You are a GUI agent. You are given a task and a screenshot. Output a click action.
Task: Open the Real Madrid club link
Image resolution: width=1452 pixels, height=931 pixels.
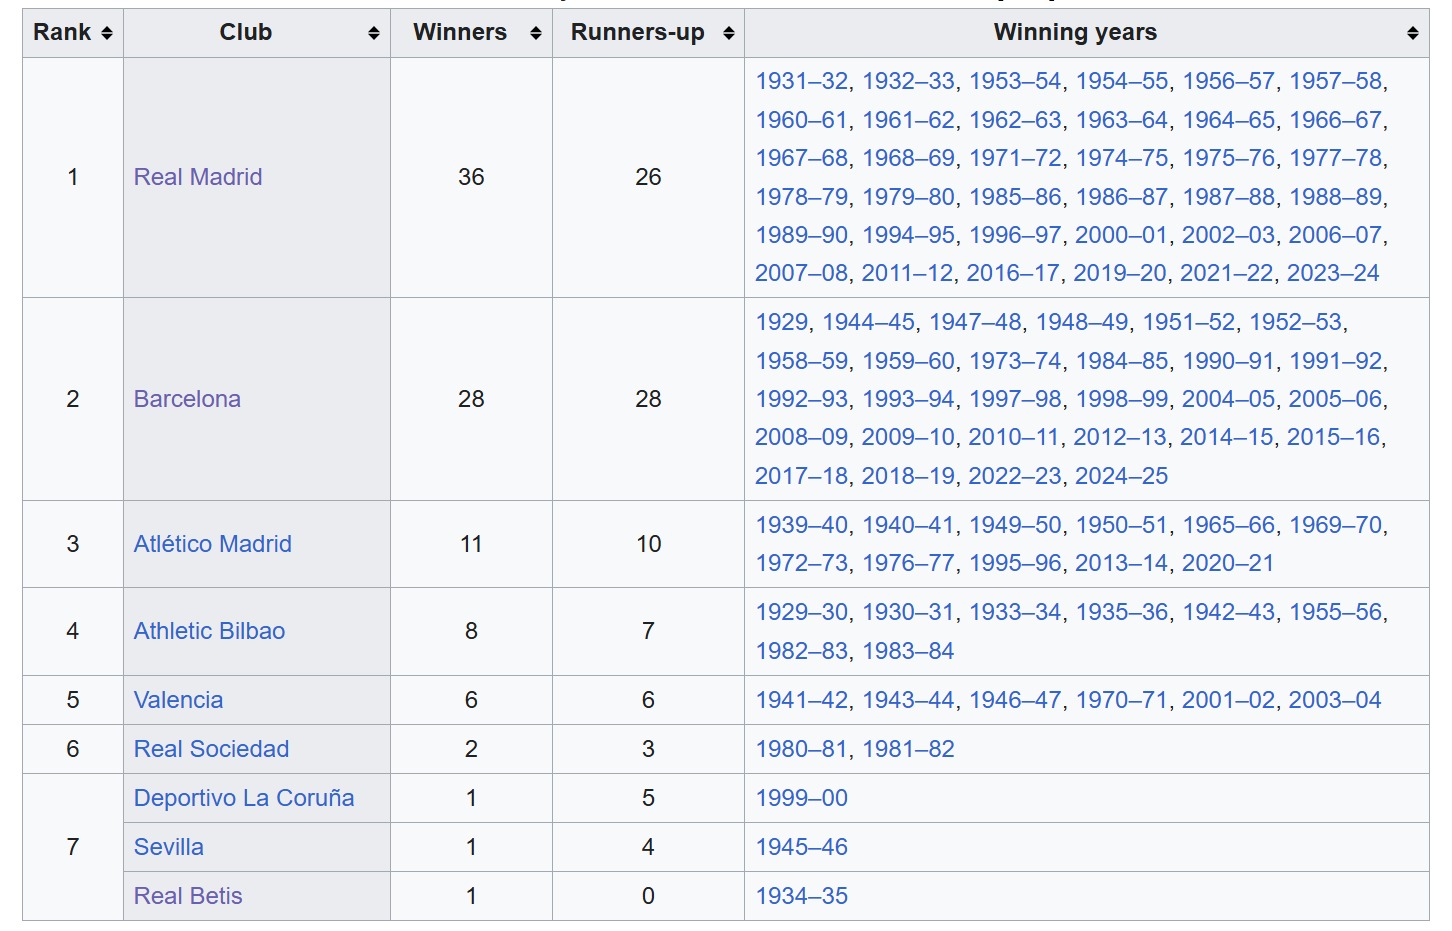pos(198,177)
